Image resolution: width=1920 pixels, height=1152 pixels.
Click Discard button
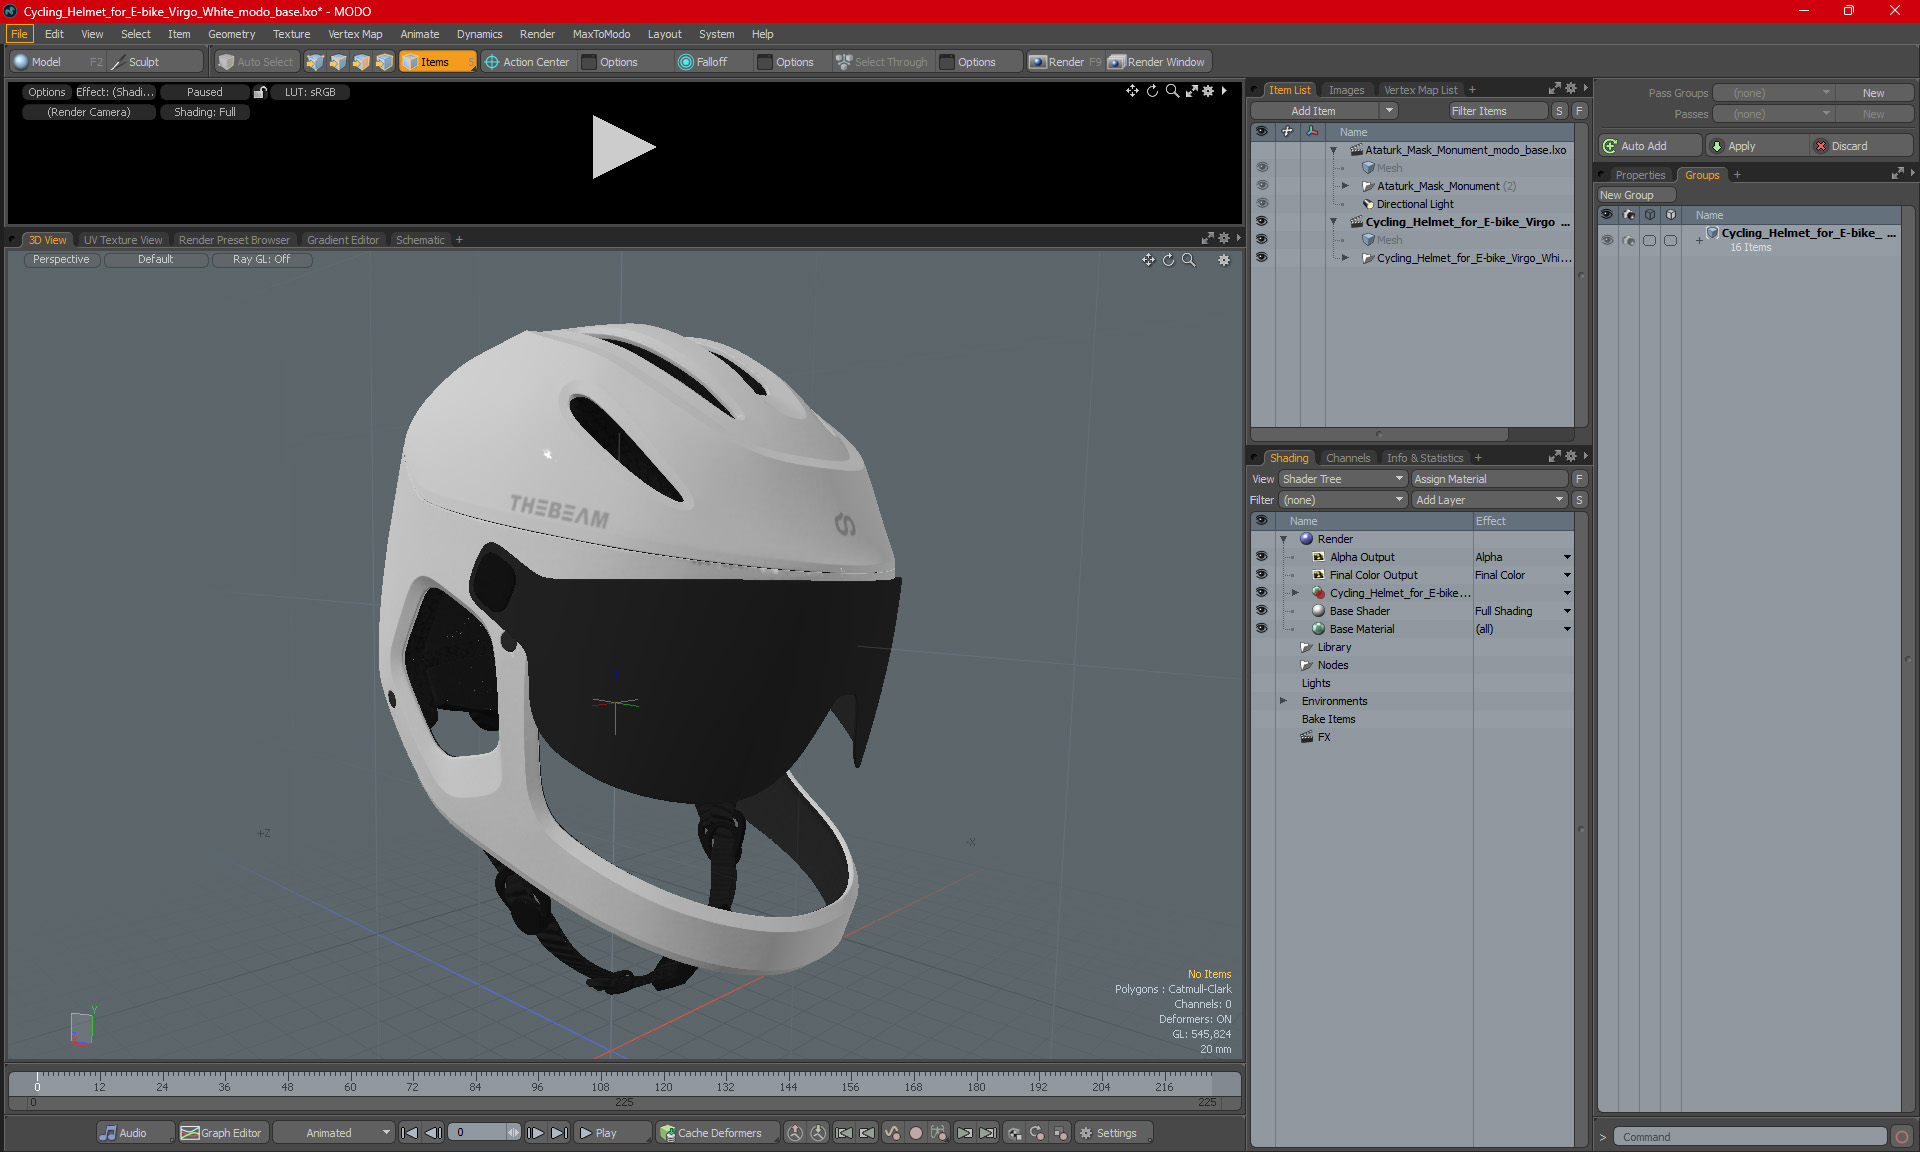1861,146
